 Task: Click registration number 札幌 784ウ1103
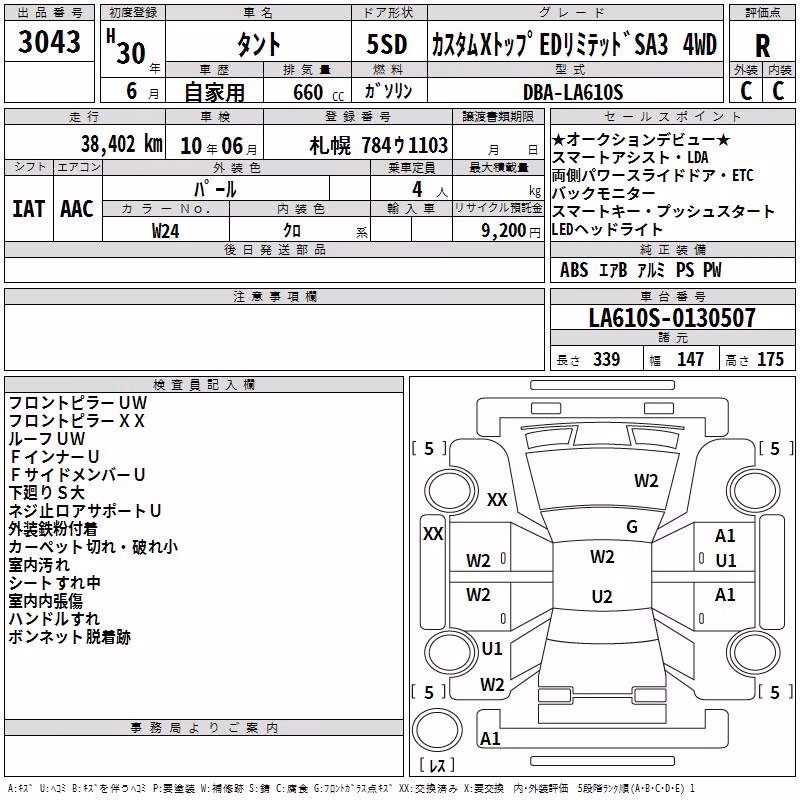point(379,145)
